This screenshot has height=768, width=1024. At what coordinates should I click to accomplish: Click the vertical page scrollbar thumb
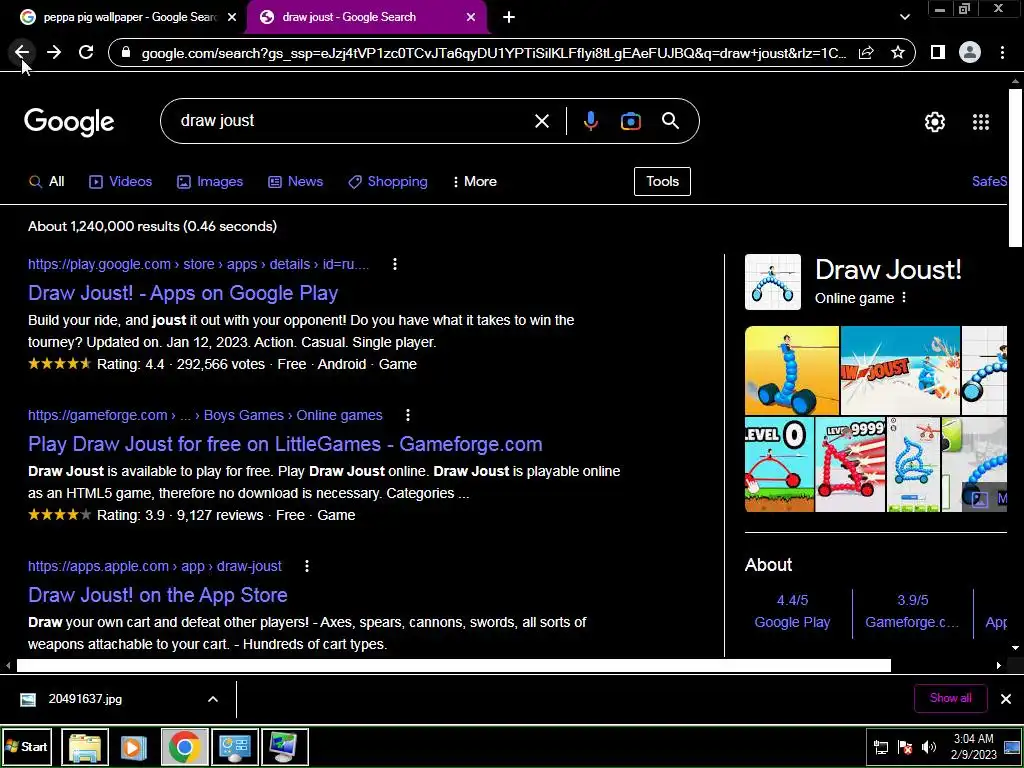[1015, 167]
